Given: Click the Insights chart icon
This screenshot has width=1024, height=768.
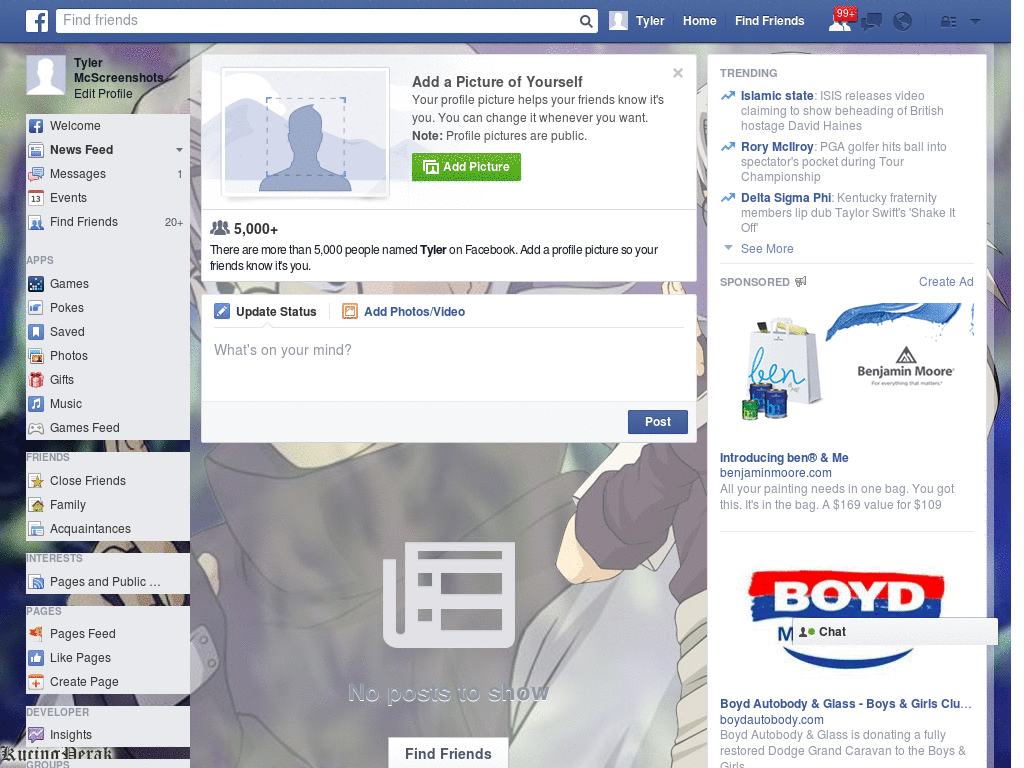Looking at the screenshot, I should coord(36,735).
